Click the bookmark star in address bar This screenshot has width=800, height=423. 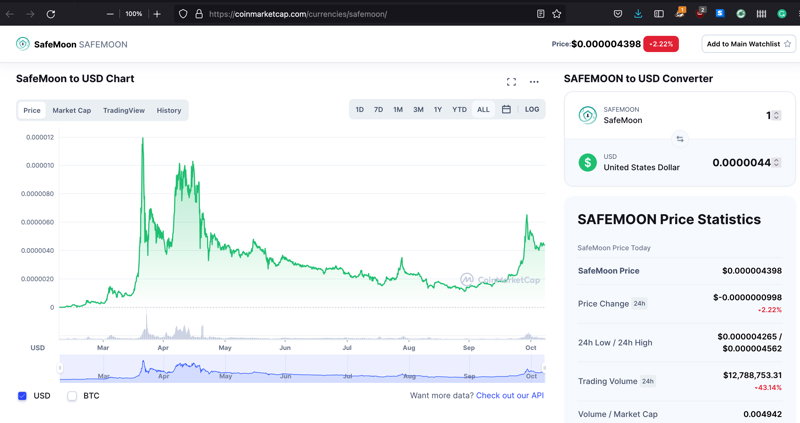[557, 14]
